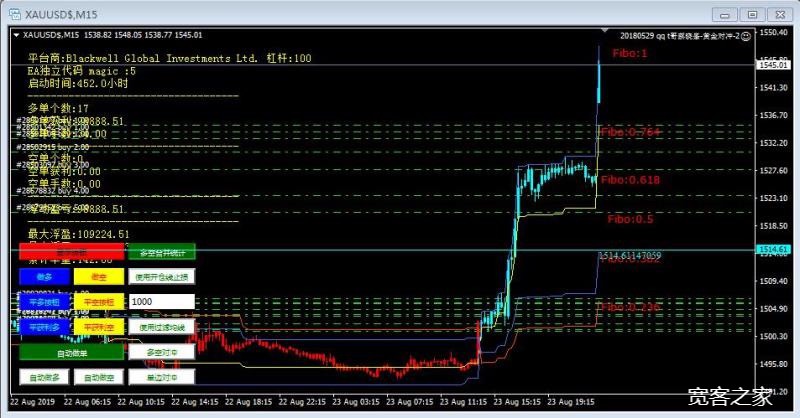Close the XAUUSD$,M15 chart window
This screenshot has width=800, height=418.
[x=780, y=15]
